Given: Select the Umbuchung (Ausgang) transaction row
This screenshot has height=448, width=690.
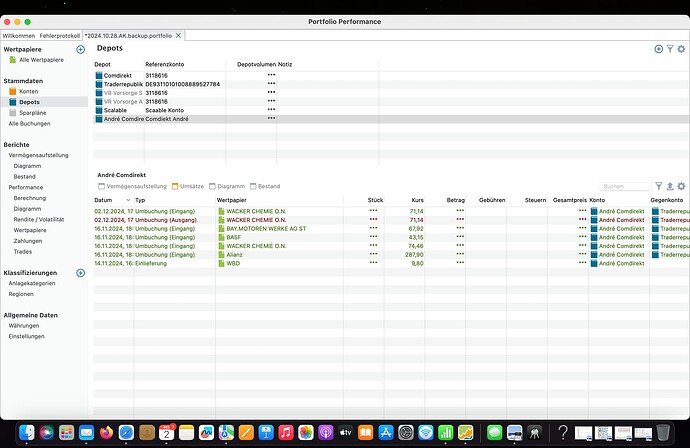Looking at the screenshot, I should coord(392,220).
